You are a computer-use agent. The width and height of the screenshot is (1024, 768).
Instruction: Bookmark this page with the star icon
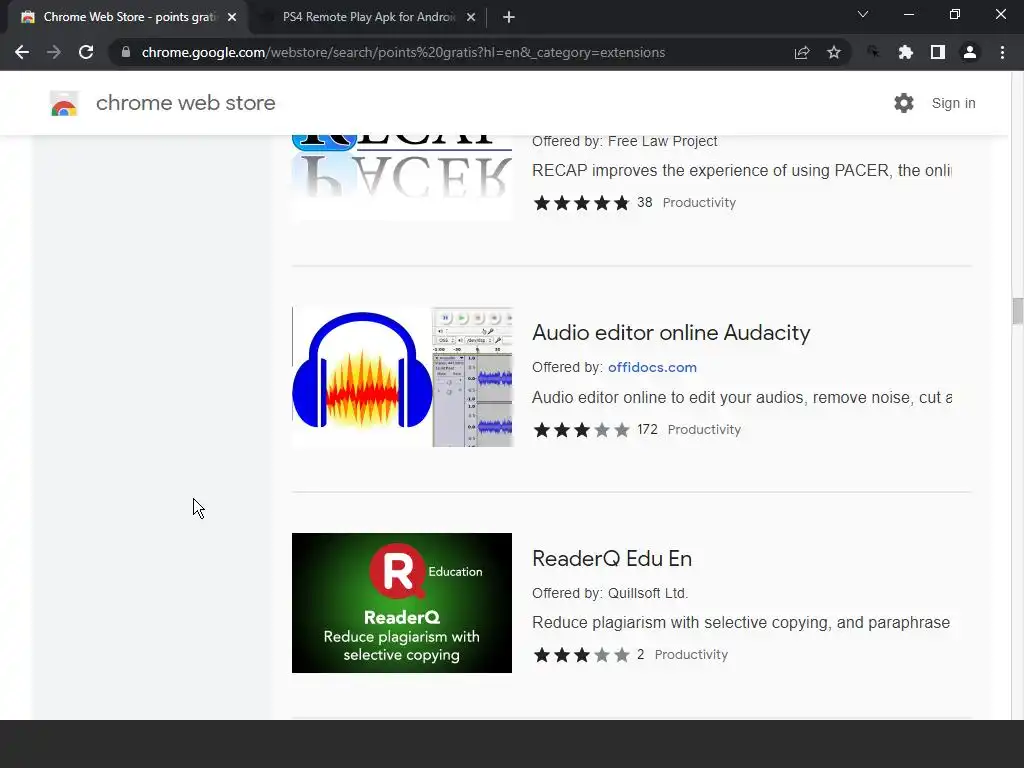tap(834, 52)
